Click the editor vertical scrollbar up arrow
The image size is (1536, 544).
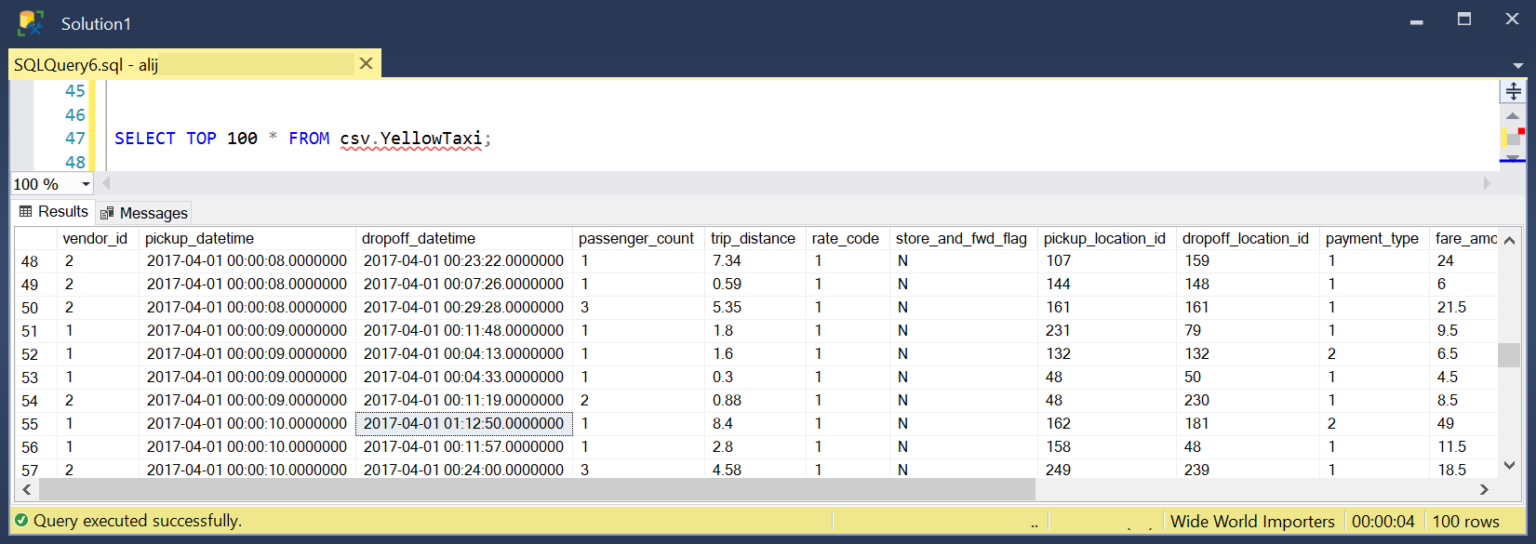1512,116
